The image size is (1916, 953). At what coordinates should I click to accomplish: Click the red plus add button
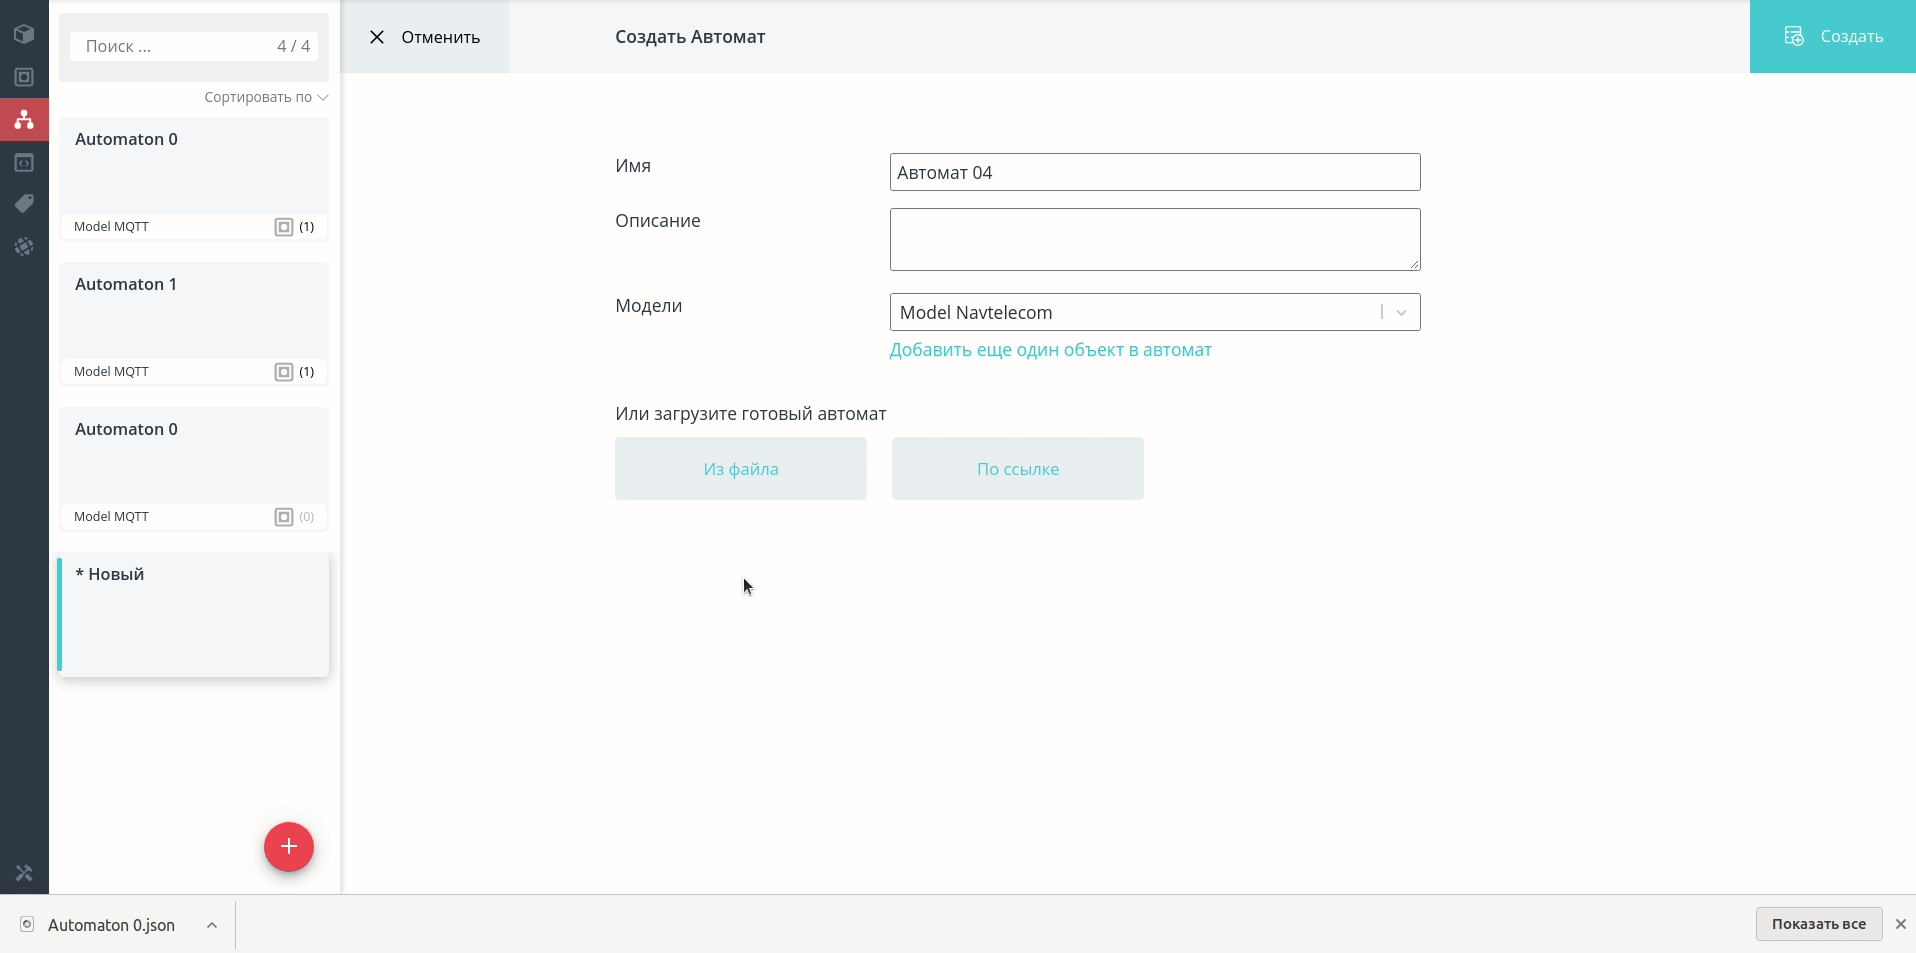[x=289, y=847]
